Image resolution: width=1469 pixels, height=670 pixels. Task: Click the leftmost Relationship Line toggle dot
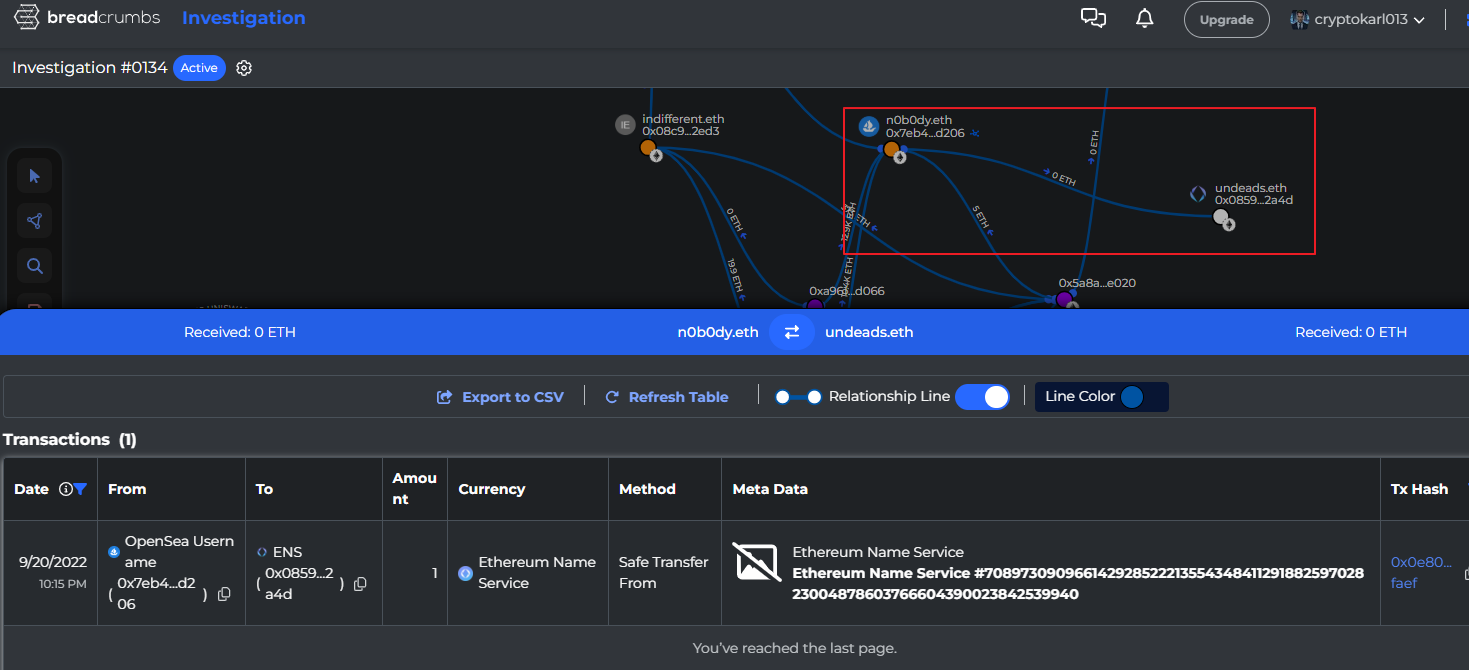(782, 396)
